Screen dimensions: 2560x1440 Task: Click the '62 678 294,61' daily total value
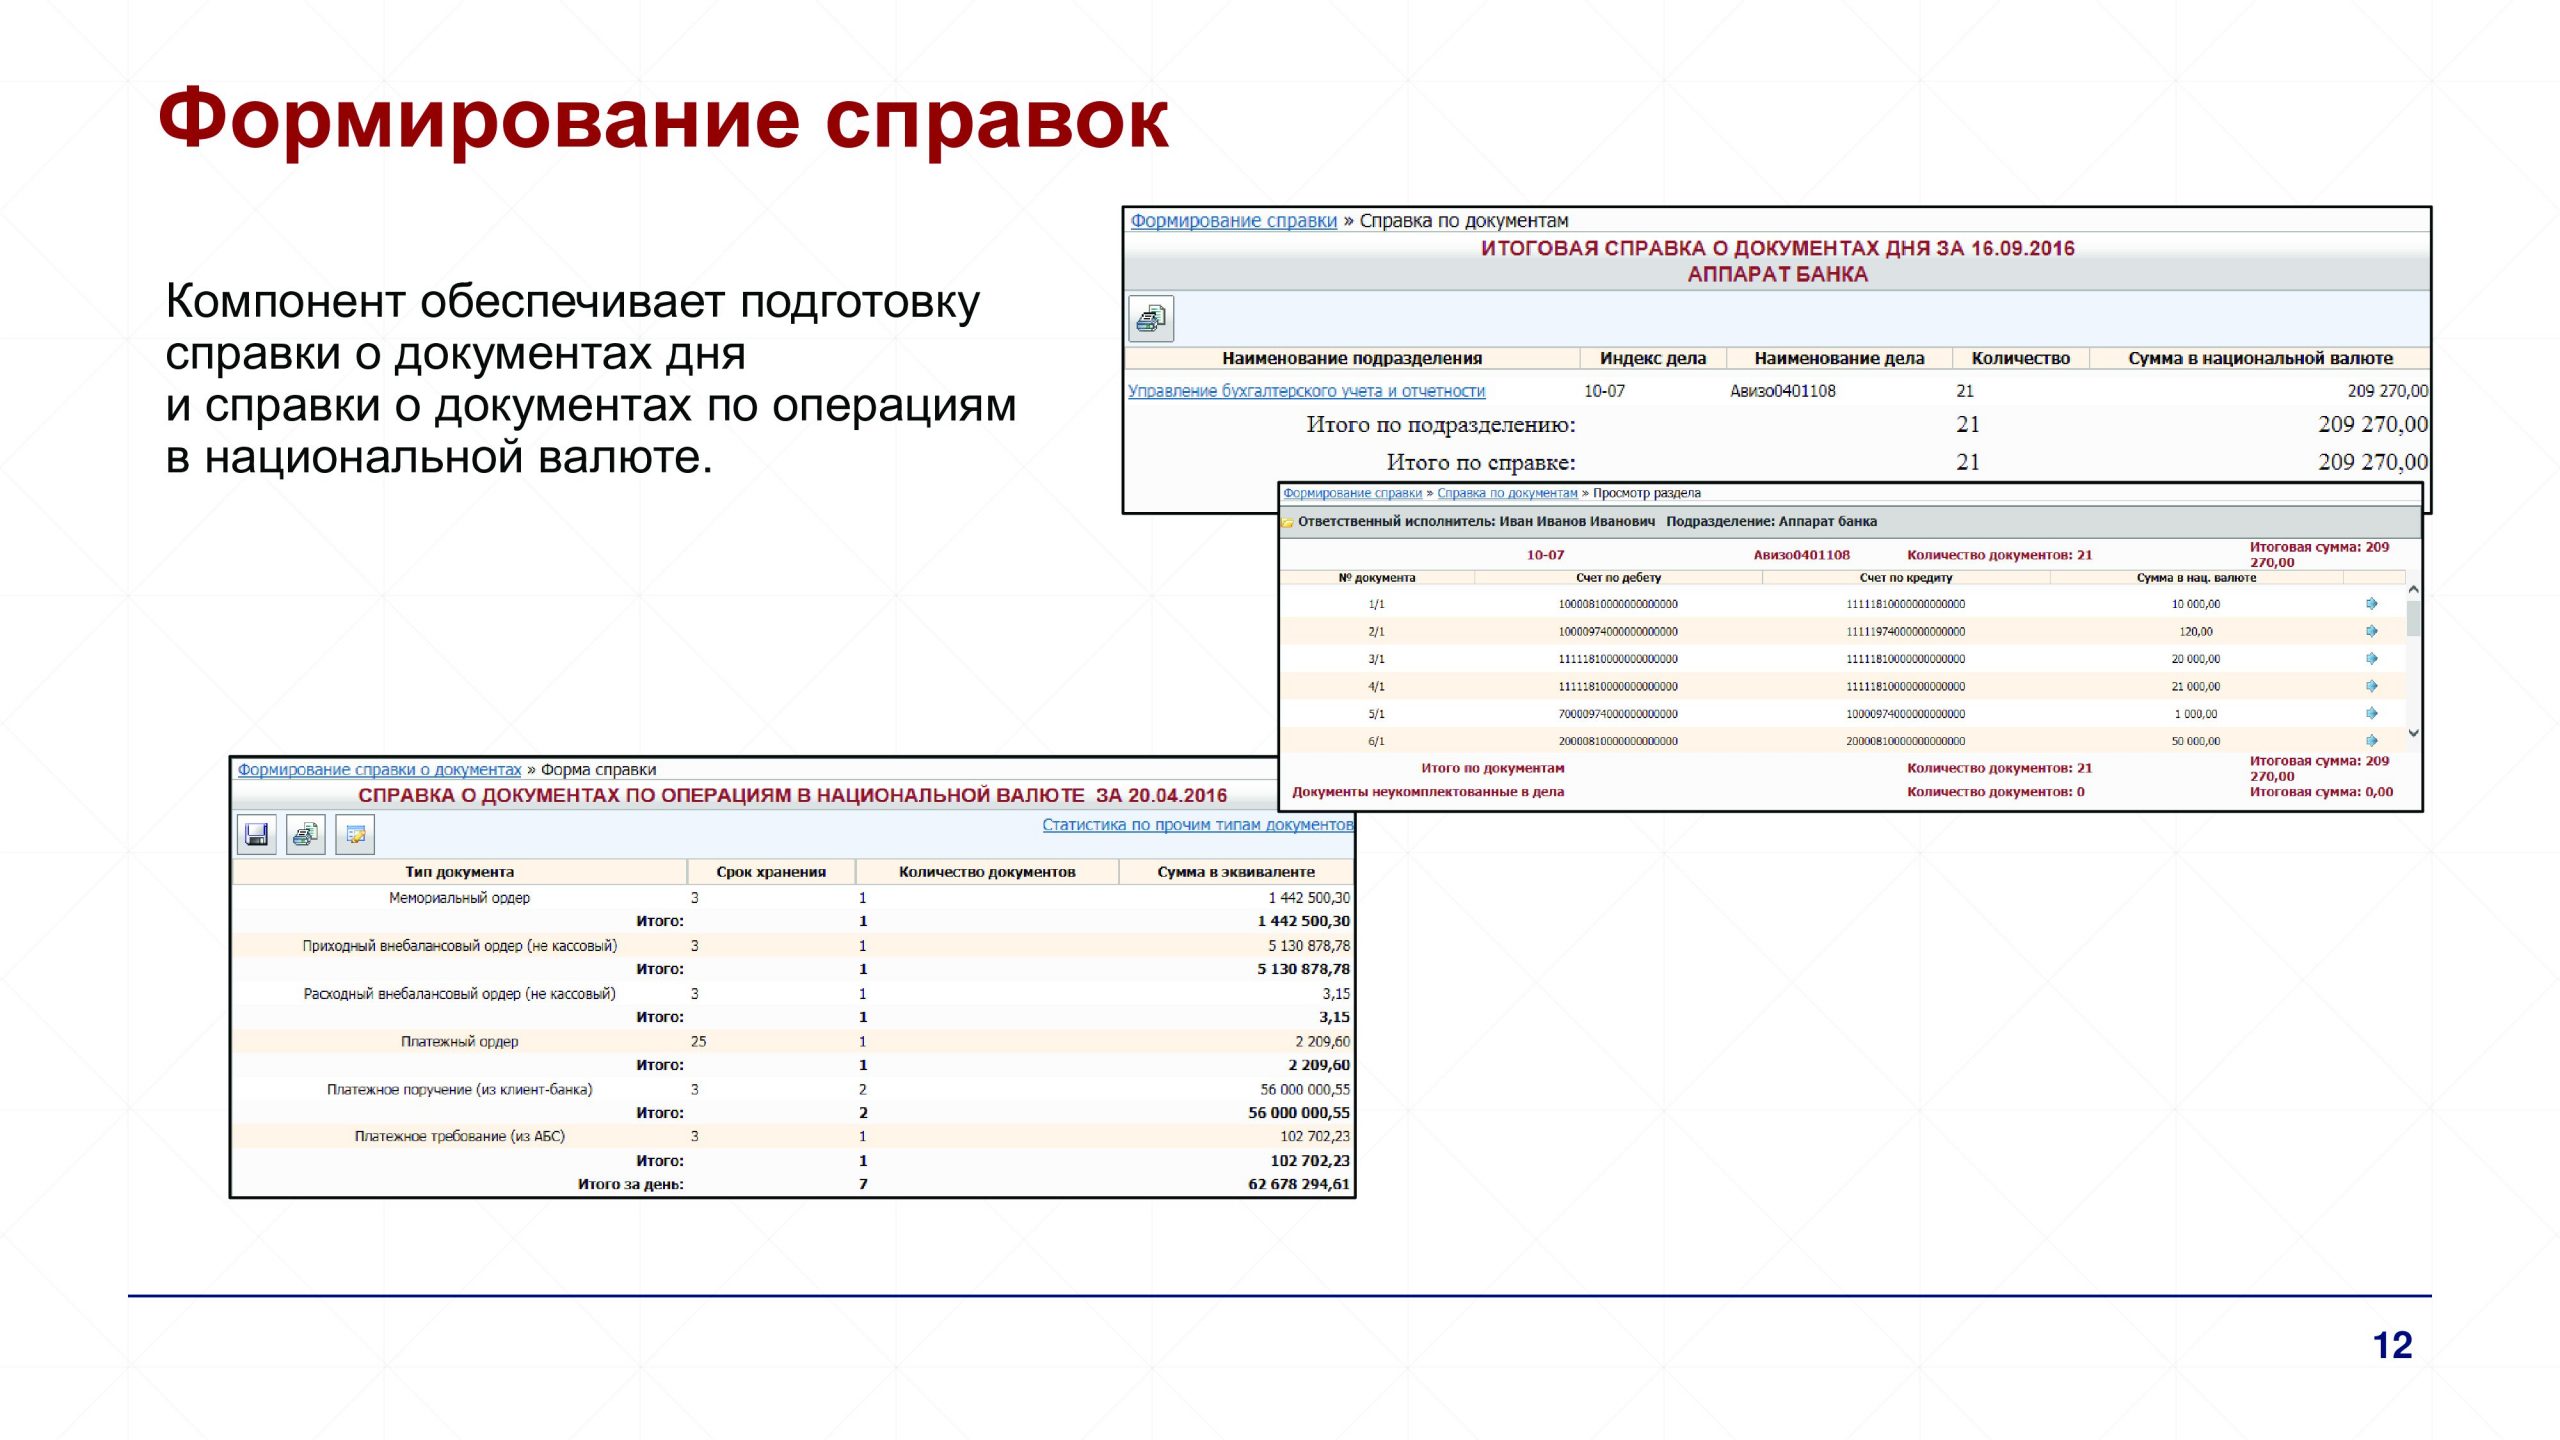pos(1299,1185)
